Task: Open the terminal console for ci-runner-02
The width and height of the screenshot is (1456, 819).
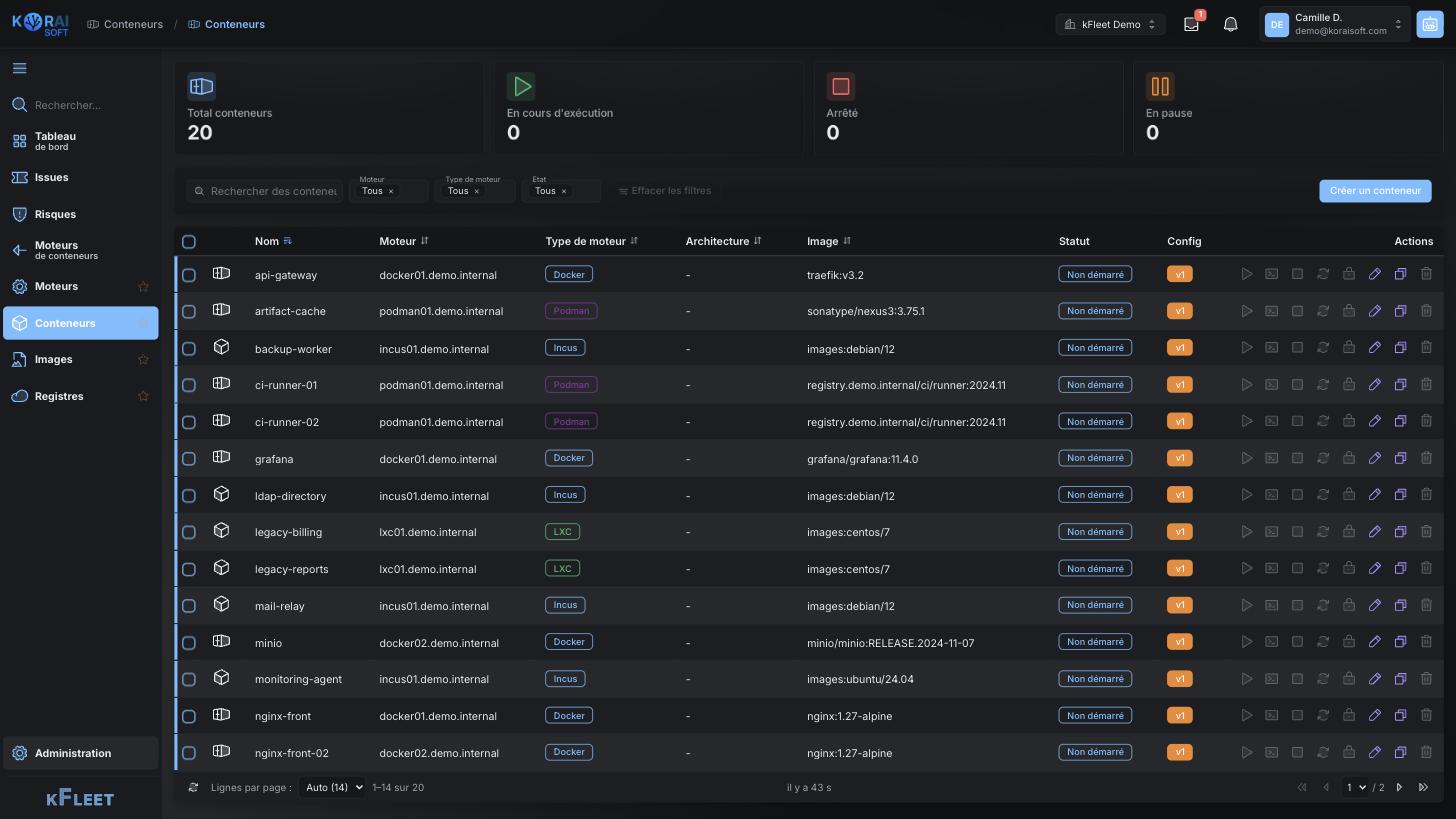Action: point(1271,421)
